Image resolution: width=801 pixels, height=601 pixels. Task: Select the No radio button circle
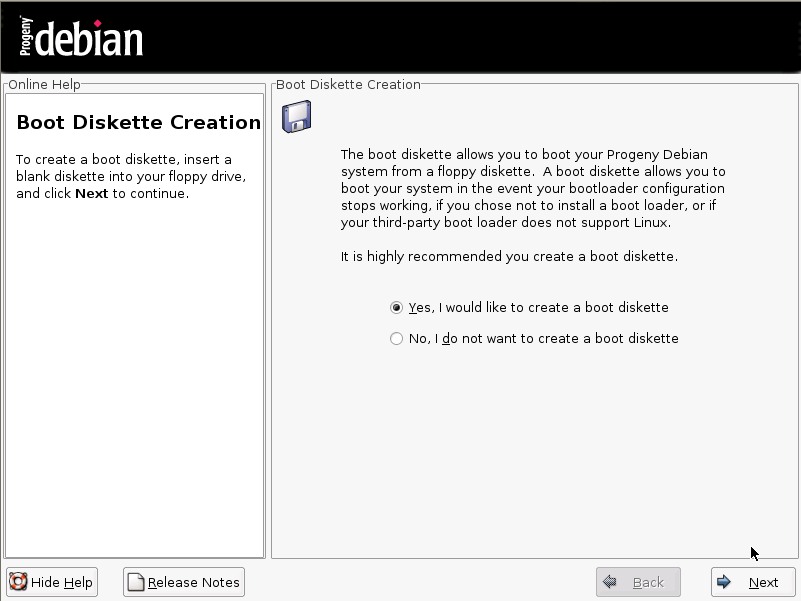[397, 339]
